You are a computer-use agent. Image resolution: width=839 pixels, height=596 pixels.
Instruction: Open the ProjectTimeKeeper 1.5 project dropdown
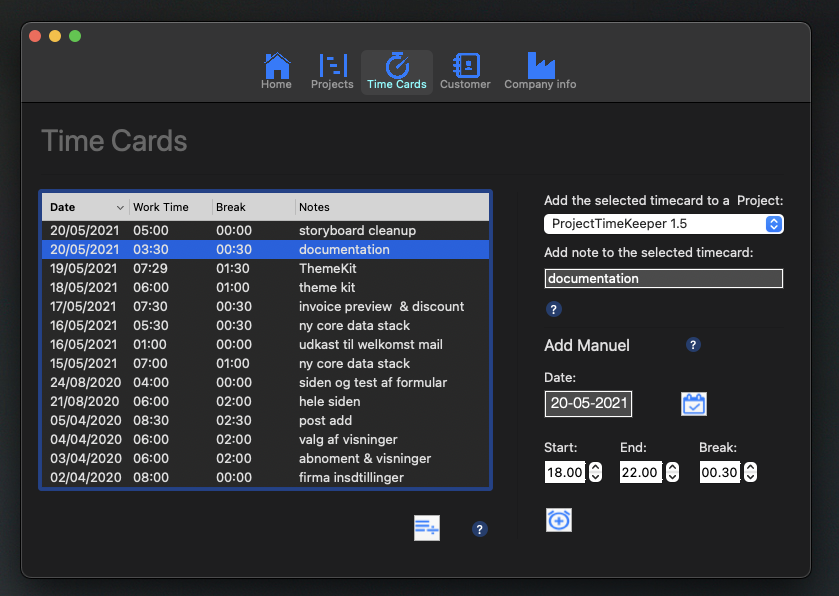(x=663, y=224)
